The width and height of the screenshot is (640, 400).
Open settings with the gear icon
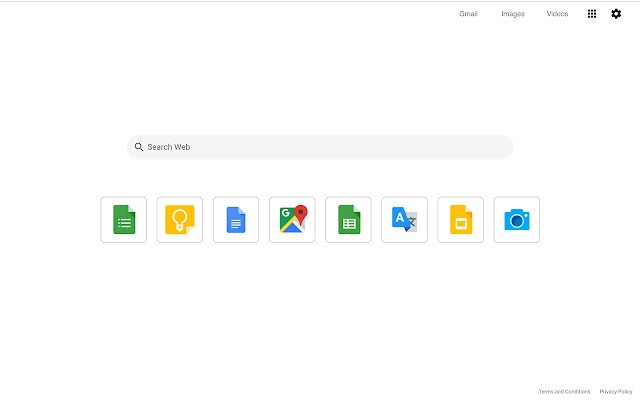pos(616,14)
